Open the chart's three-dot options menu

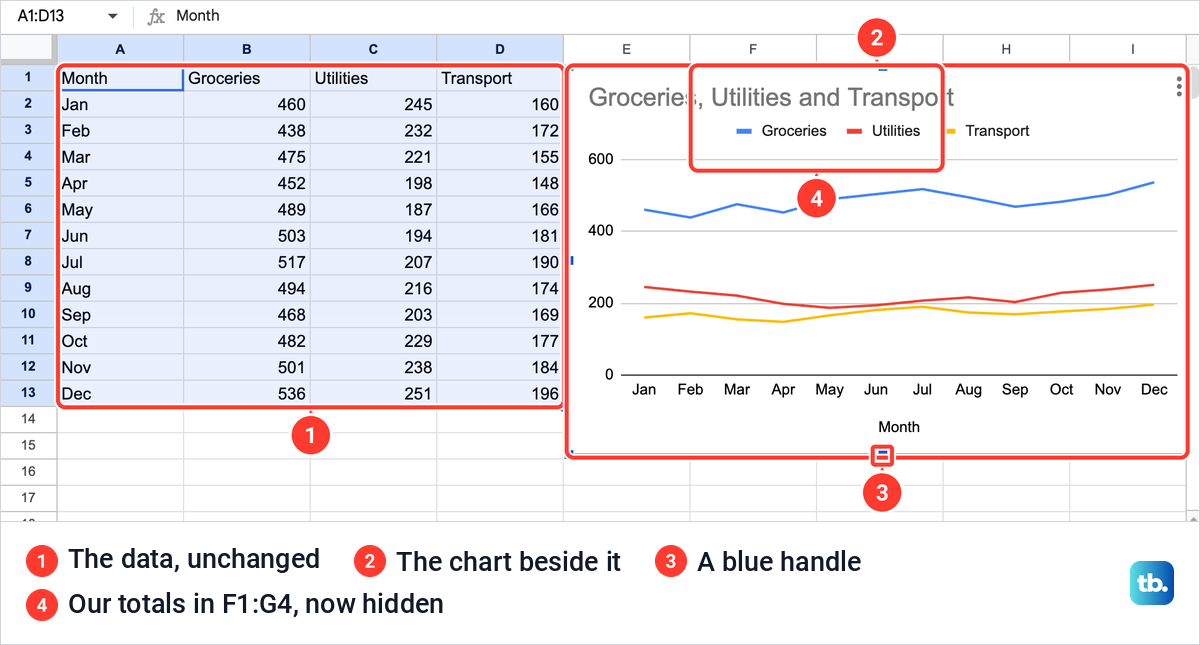1180,87
